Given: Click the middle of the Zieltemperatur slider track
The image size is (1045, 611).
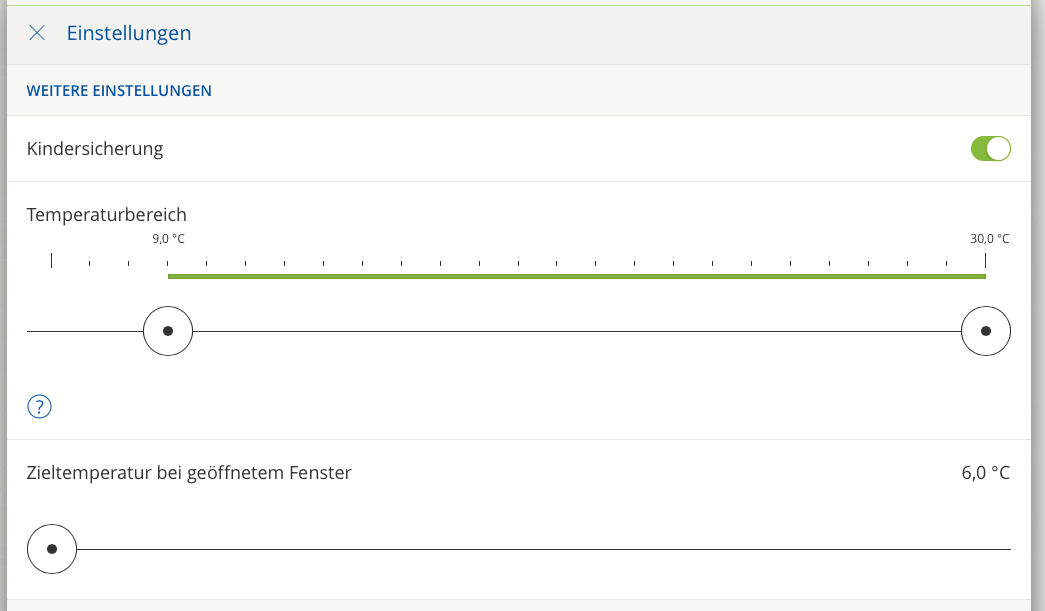Looking at the screenshot, I should click(x=544, y=549).
